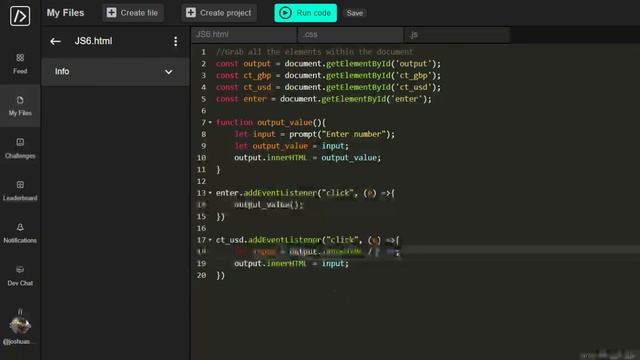This screenshot has width=640, height=360.
Task: Go back using the left arrow
Action: click(x=55, y=41)
